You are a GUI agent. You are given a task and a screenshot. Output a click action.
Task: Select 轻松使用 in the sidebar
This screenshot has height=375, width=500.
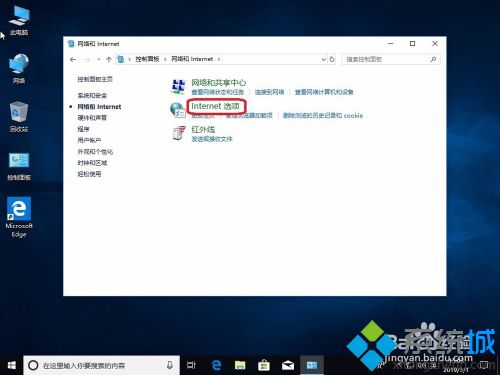(89, 174)
